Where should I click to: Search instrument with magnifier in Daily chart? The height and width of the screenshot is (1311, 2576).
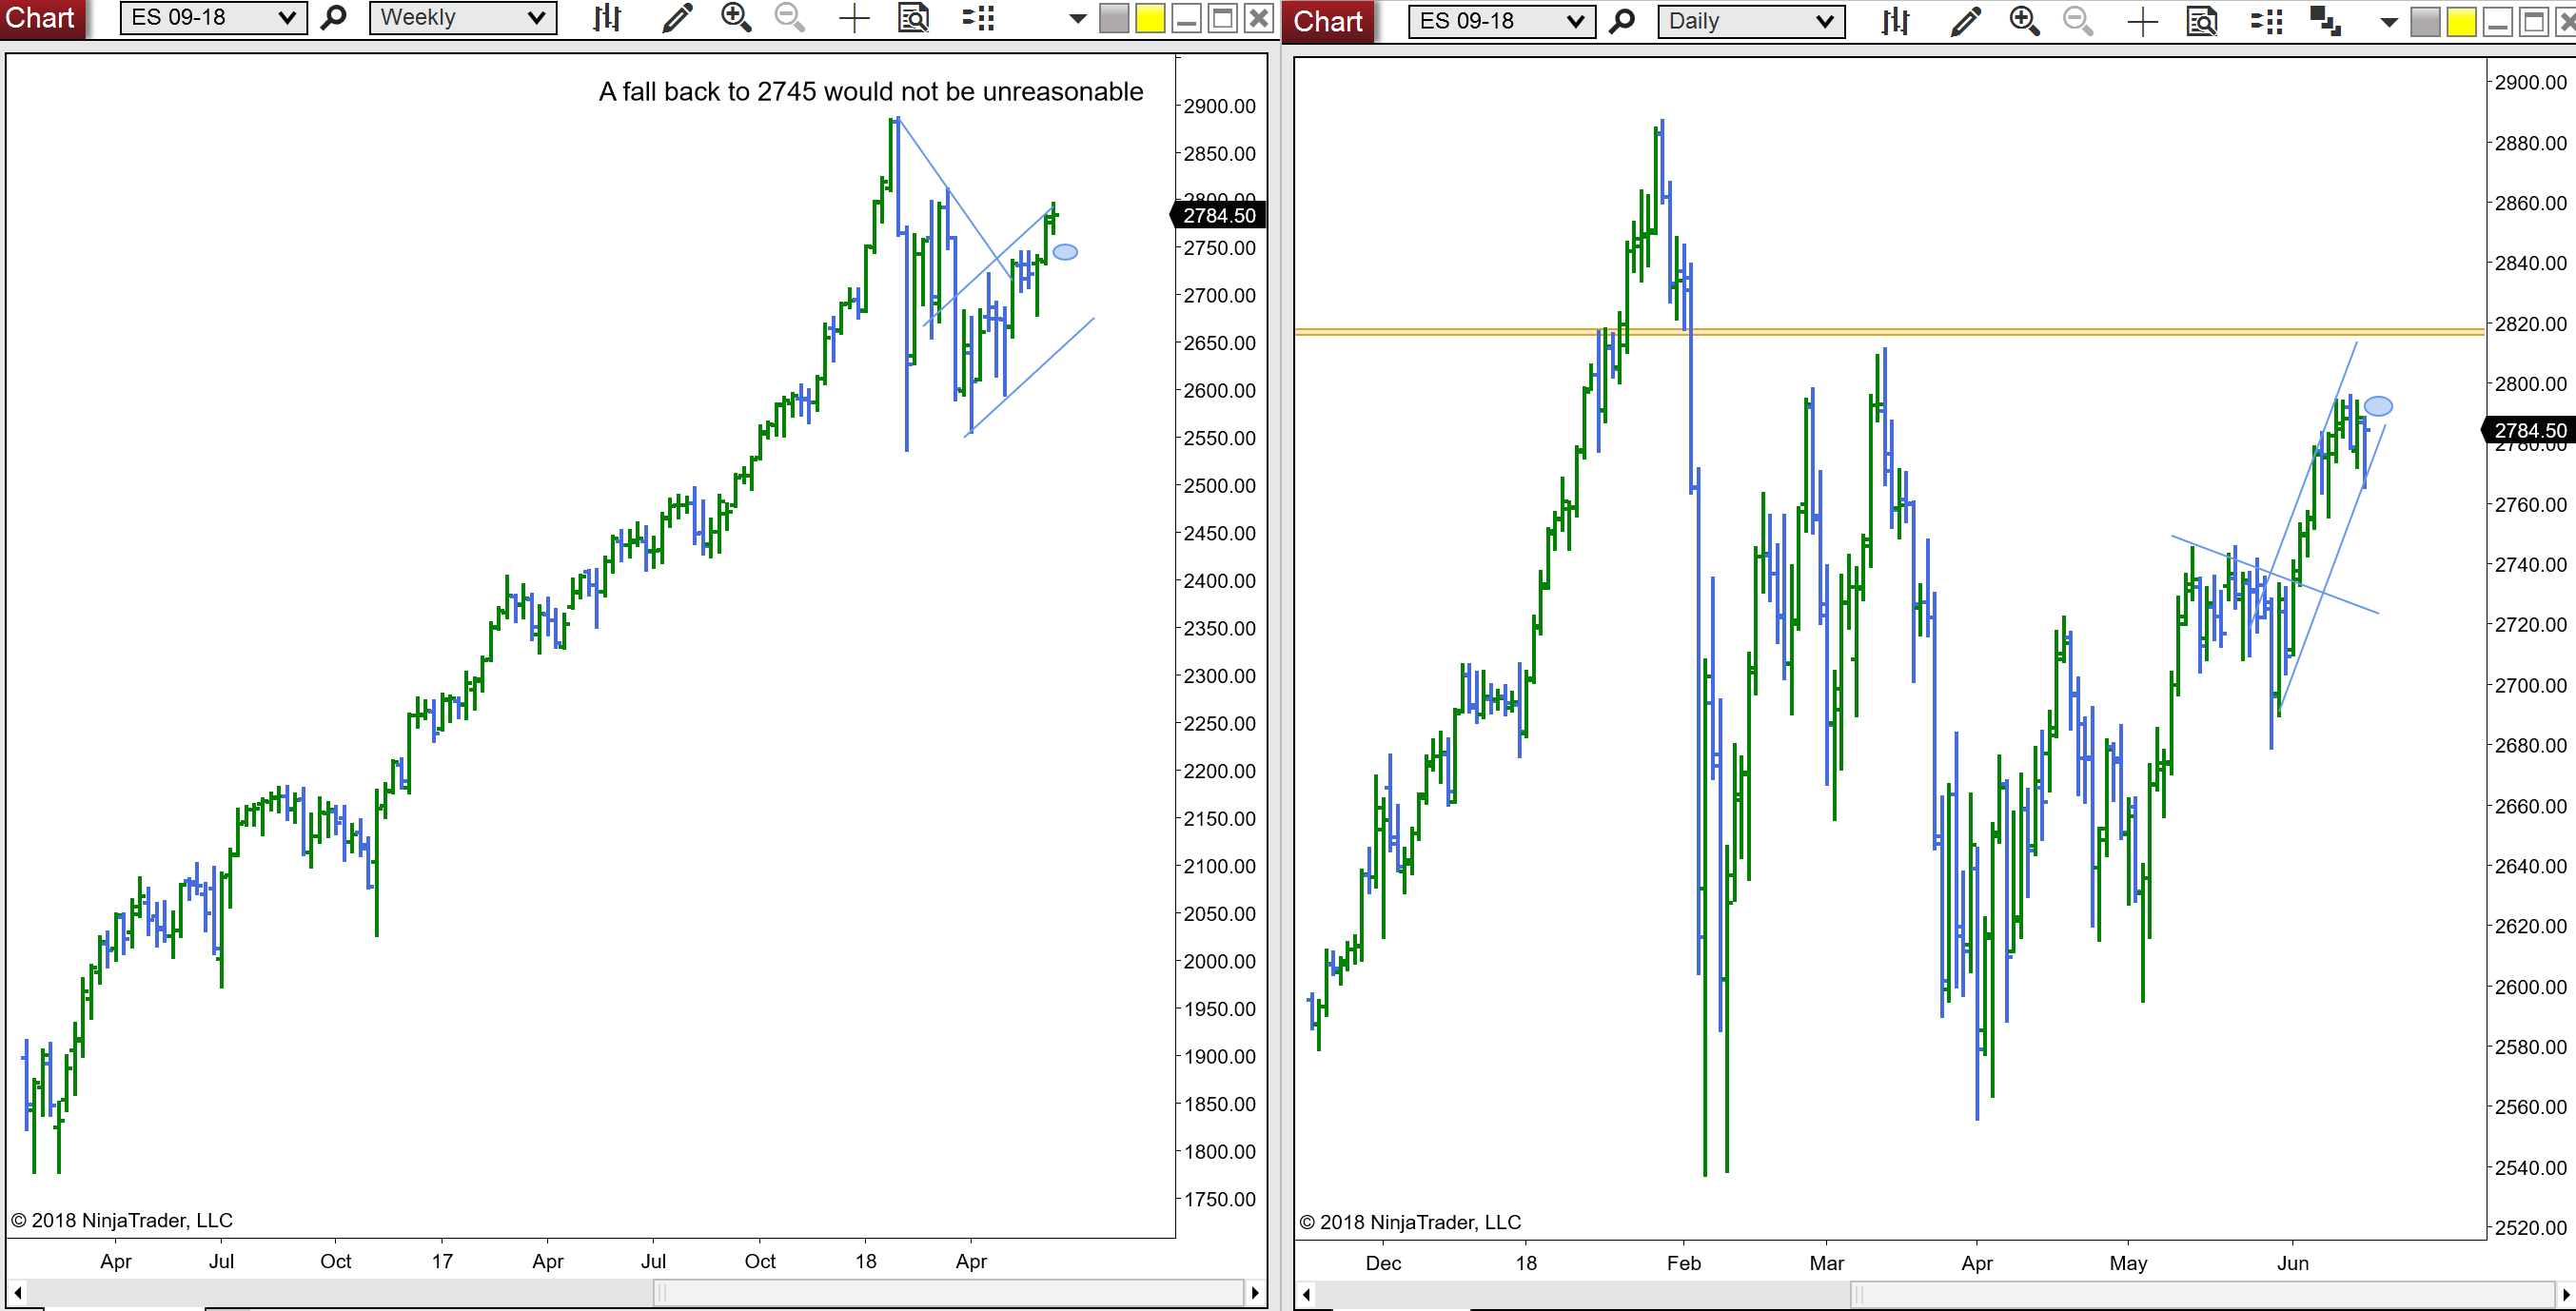pyautogui.click(x=1622, y=21)
